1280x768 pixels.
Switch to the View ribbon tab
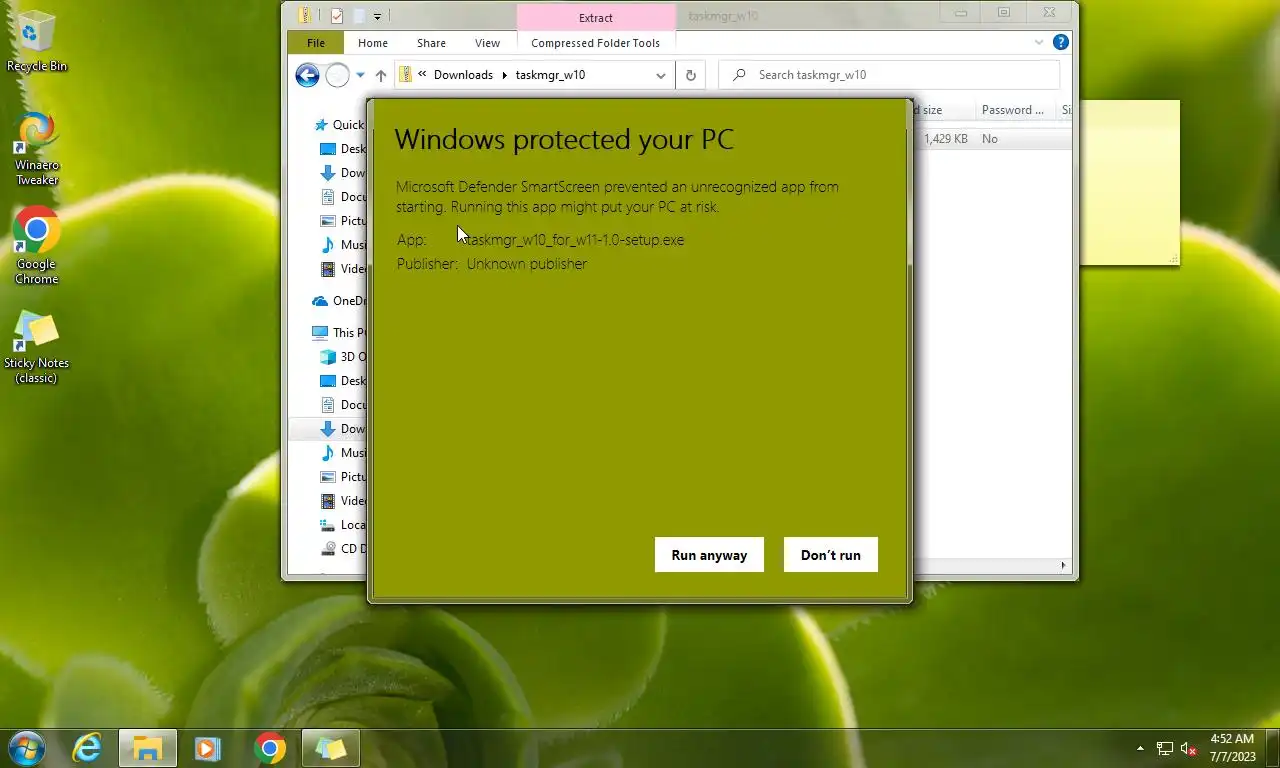pos(487,43)
